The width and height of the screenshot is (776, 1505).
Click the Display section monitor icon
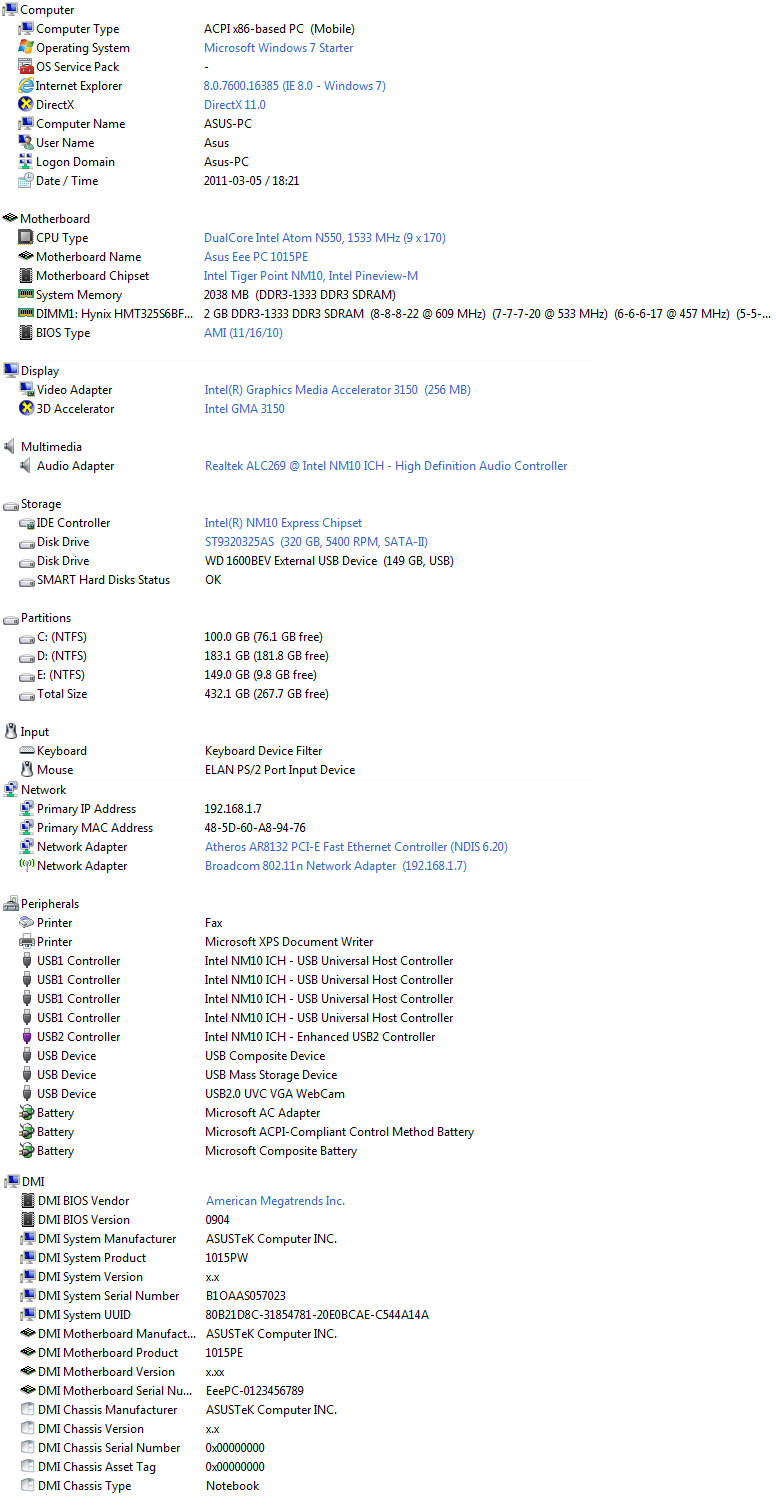point(10,370)
